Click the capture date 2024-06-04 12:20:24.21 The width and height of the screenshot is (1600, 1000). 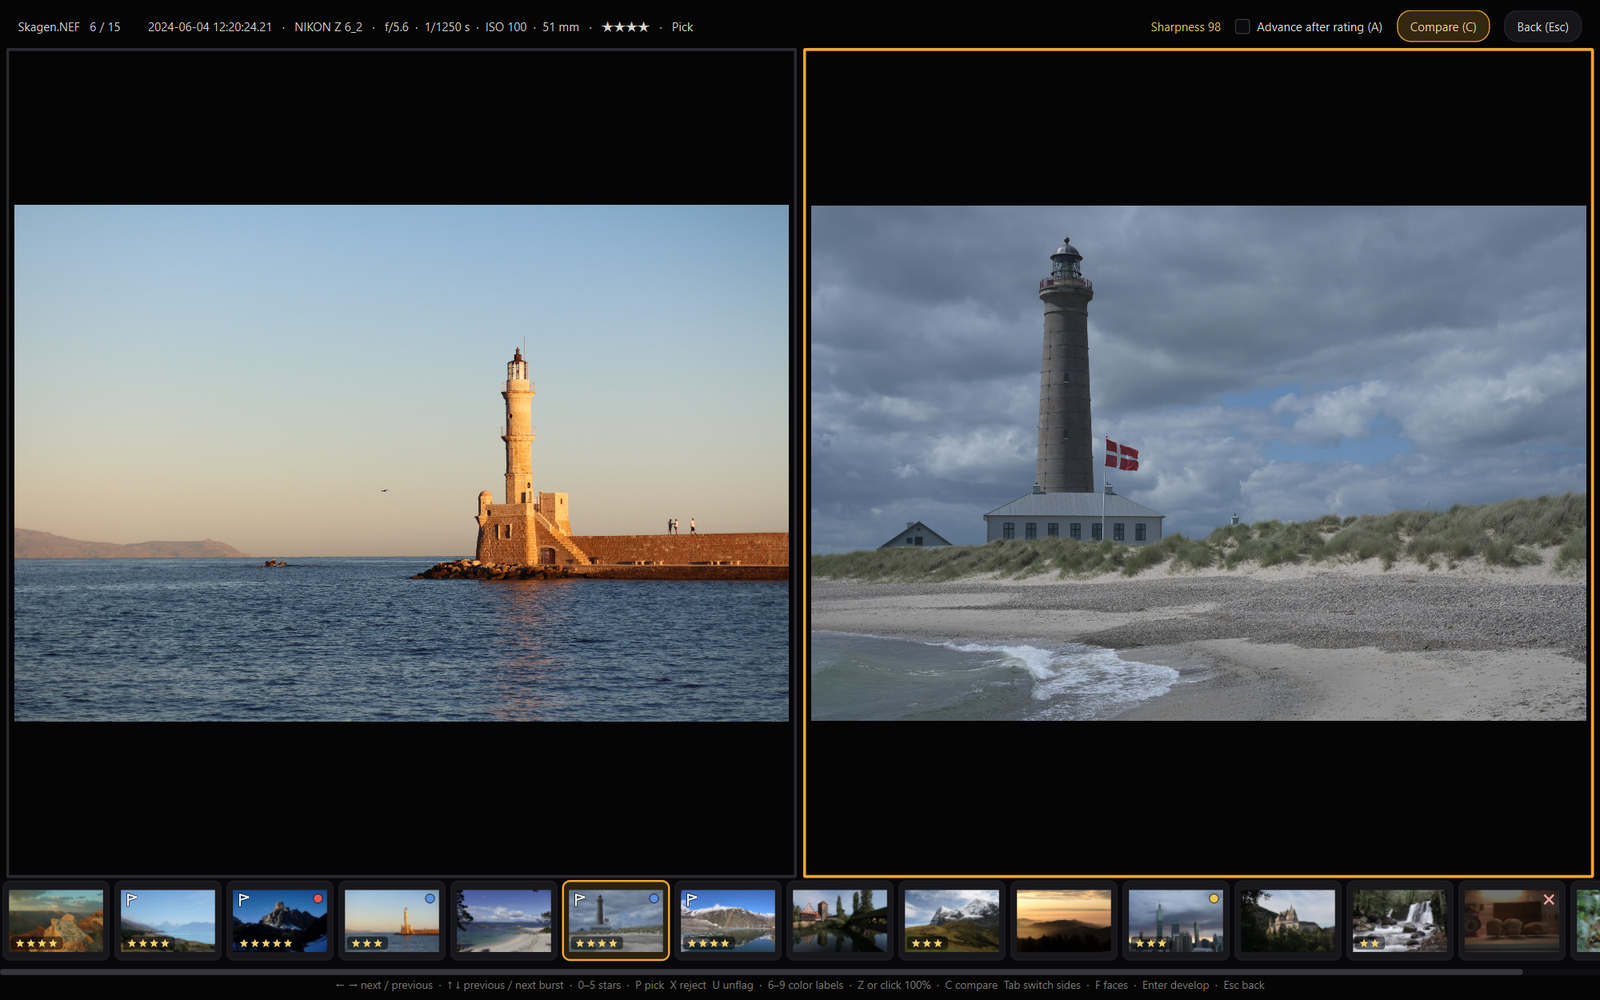[x=210, y=27]
